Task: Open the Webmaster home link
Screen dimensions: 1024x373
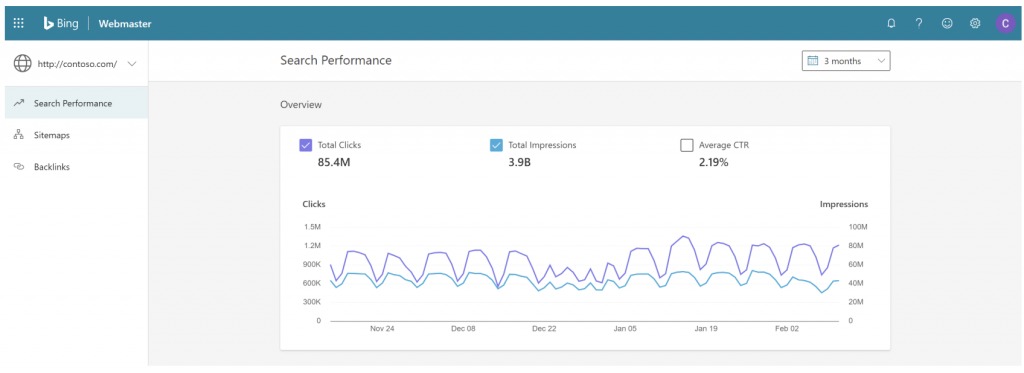Action: pyautogui.click(x=125, y=24)
